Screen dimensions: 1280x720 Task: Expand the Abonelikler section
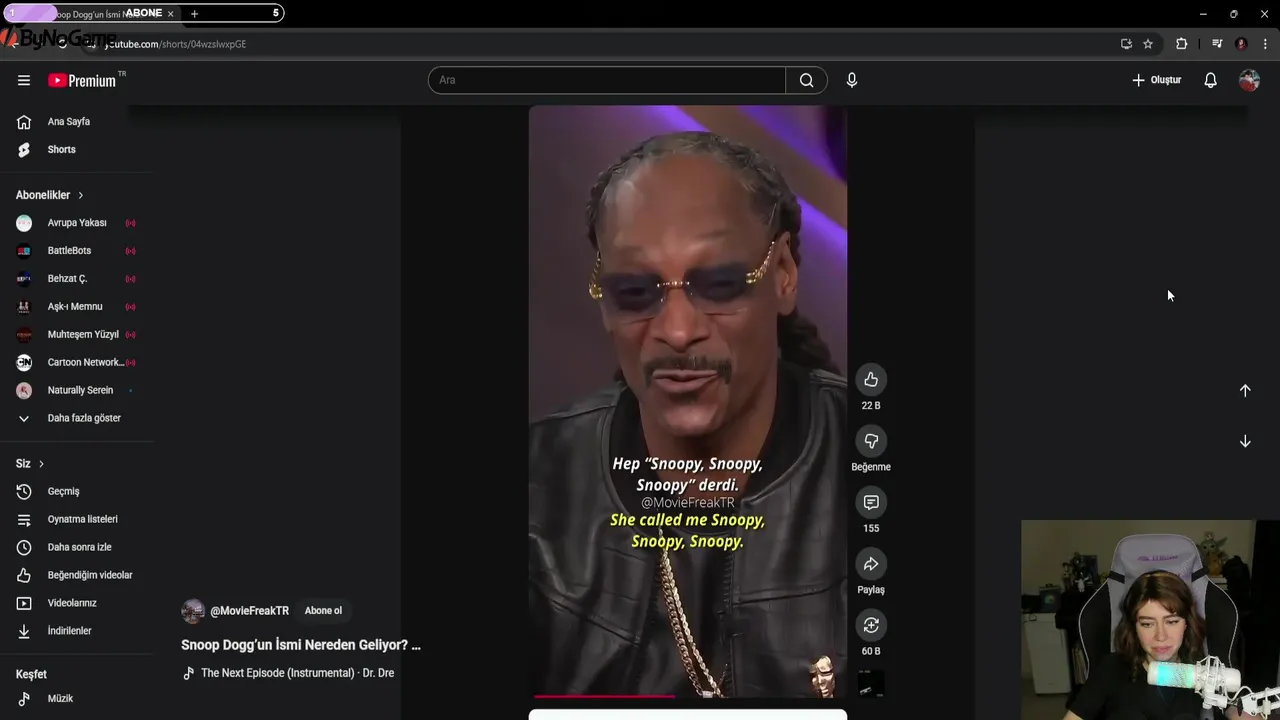click(x=50, y=195)
